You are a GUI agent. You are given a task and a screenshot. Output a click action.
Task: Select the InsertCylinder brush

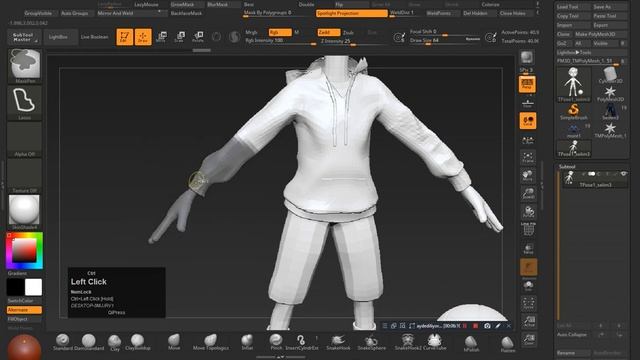tap(301, 342)
